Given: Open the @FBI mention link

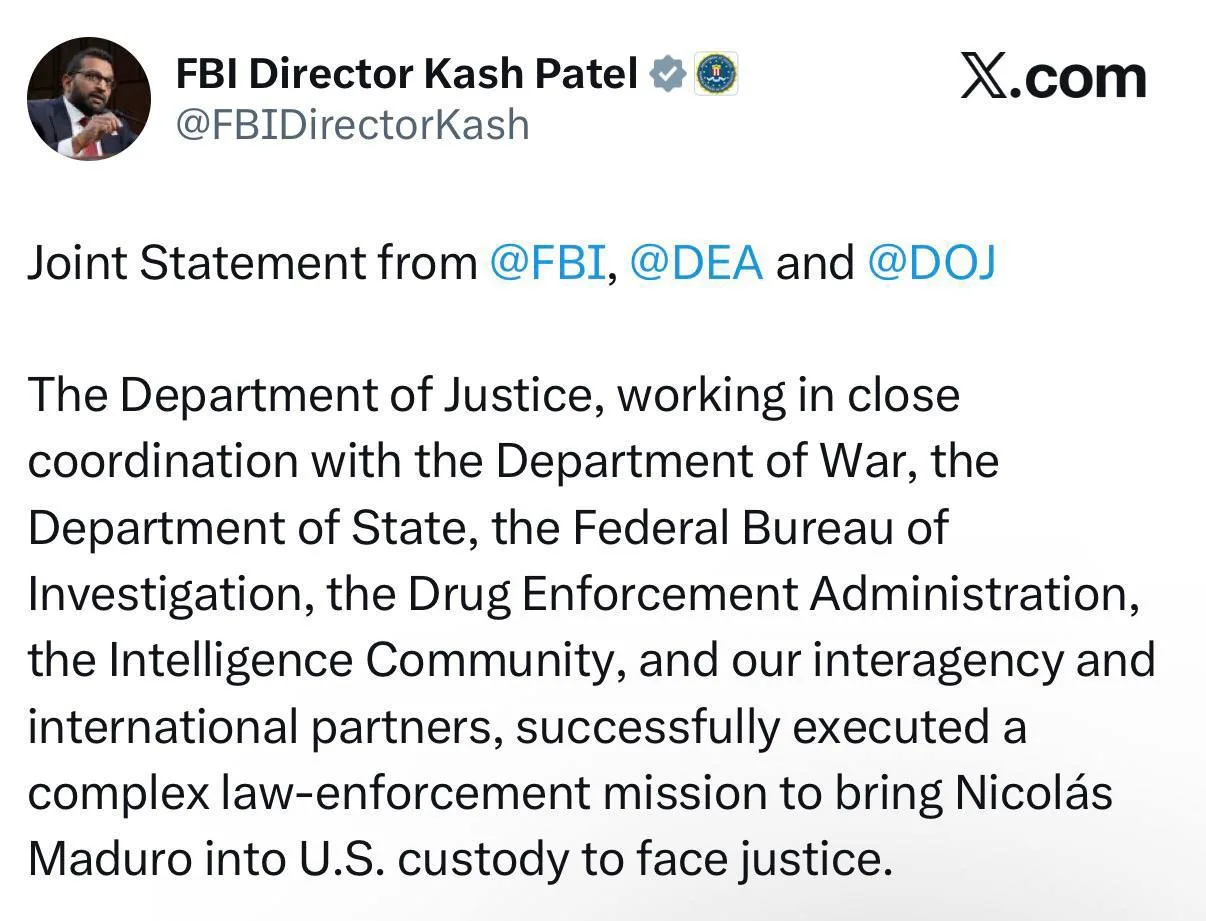Looking at the screenshot, I should coord(548,263).
